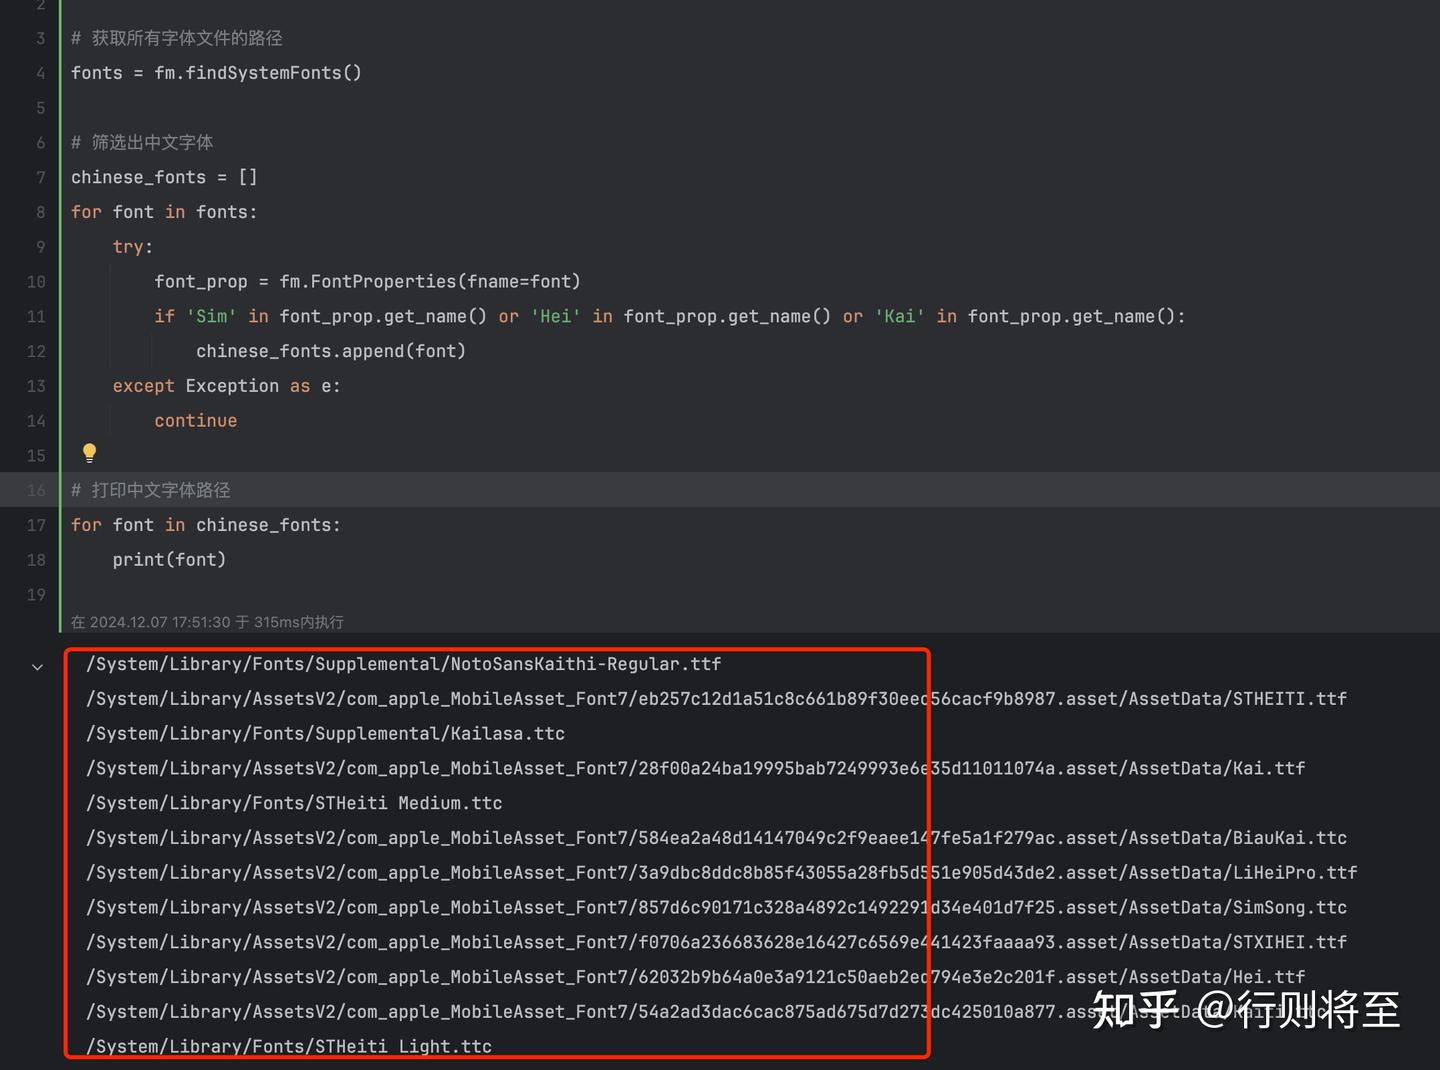1440x1070 pixels.
Task: Click line number 16 next to highlighted comment
Action: [36, 490]
